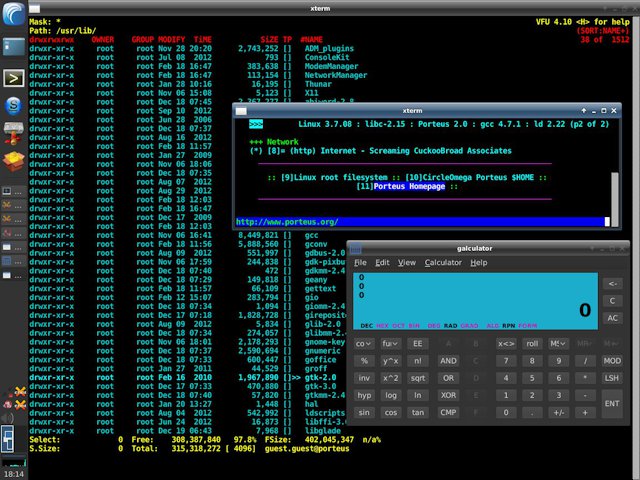The image size is (640, 480).
Task: Open galculator View menu
Action: [407, 262]
